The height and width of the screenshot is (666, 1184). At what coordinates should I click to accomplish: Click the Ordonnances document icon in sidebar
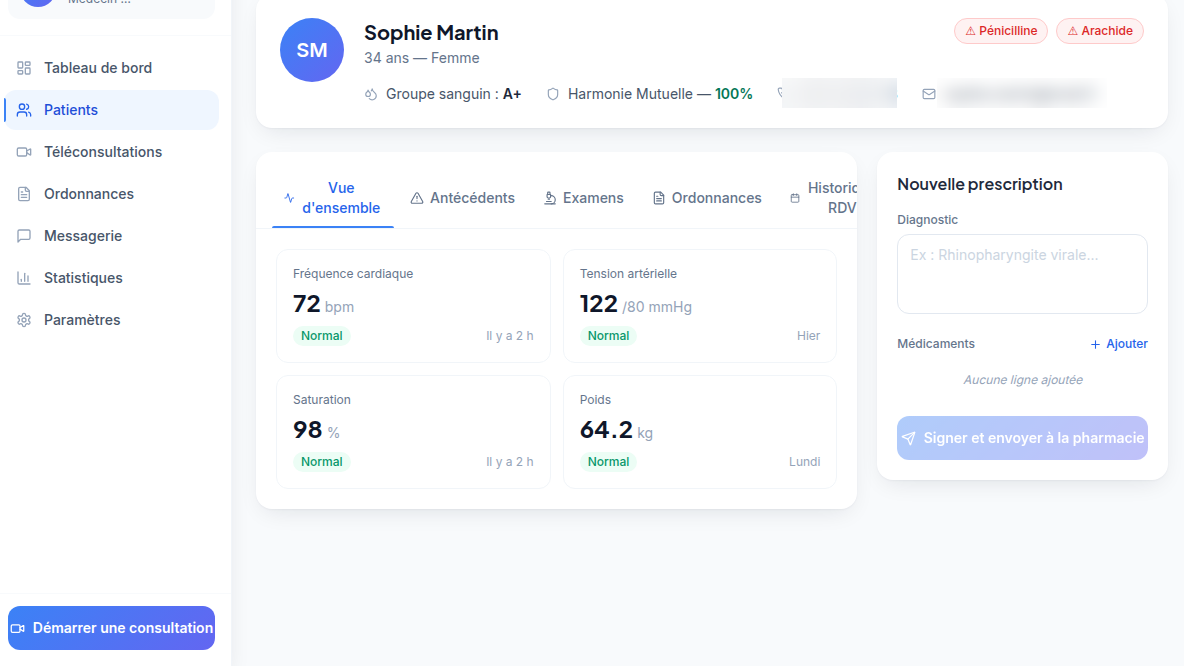coord(24,194)
